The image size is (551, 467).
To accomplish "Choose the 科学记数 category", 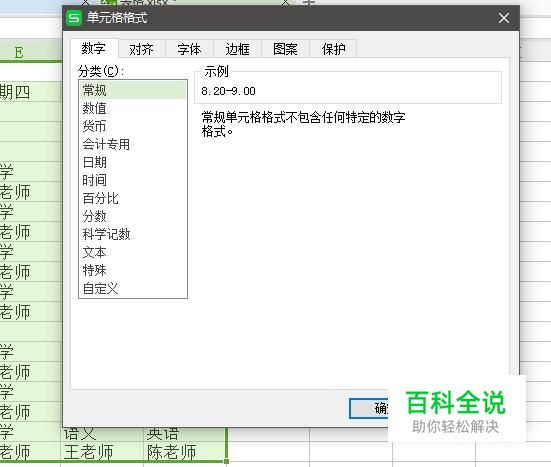I will pos(133,234).
